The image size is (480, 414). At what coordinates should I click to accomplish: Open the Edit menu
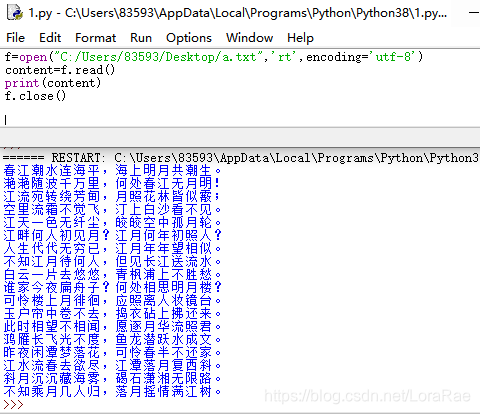click(50, 38)
